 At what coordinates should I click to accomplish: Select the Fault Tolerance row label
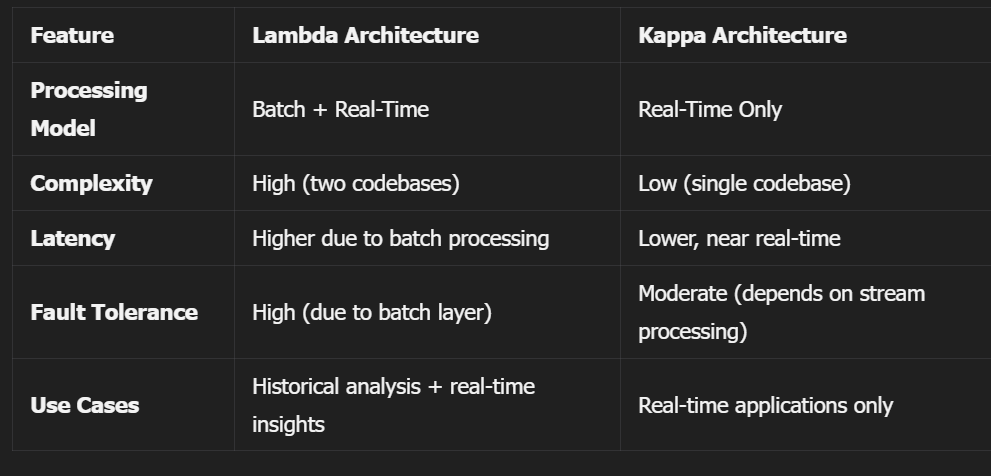(x=114, y=312)
